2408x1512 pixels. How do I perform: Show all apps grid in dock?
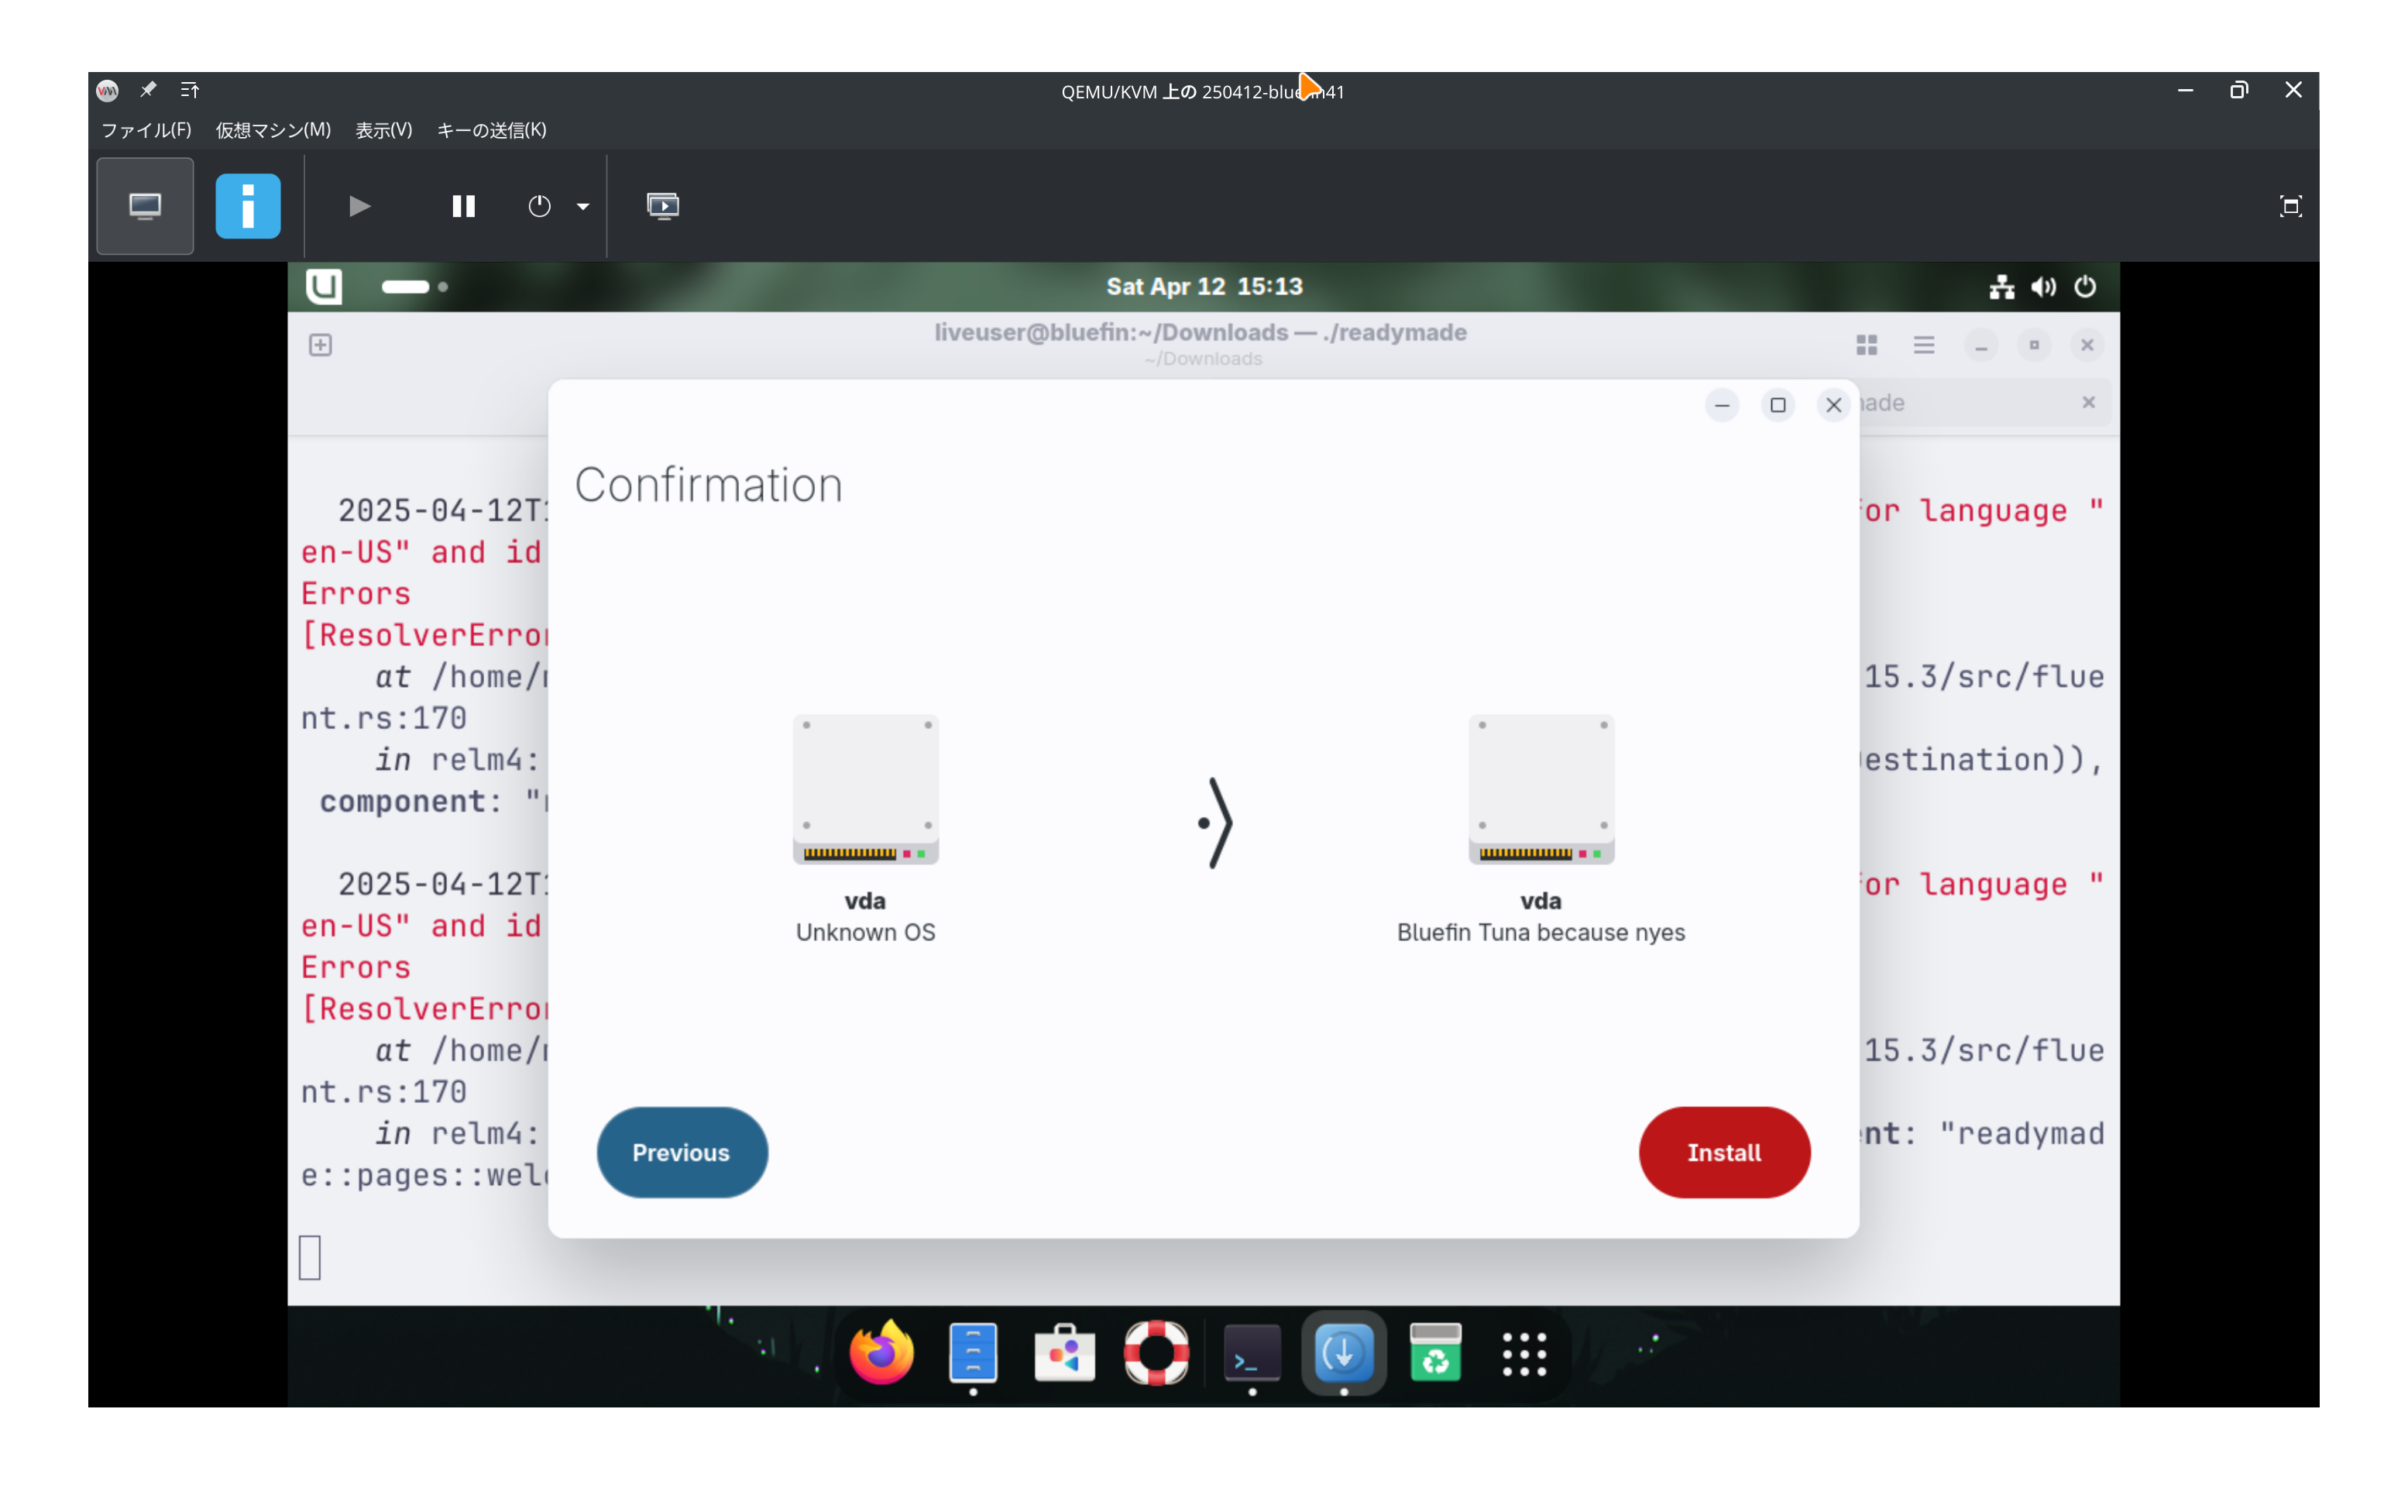pyautogui.click(x=1524, y=1354)
